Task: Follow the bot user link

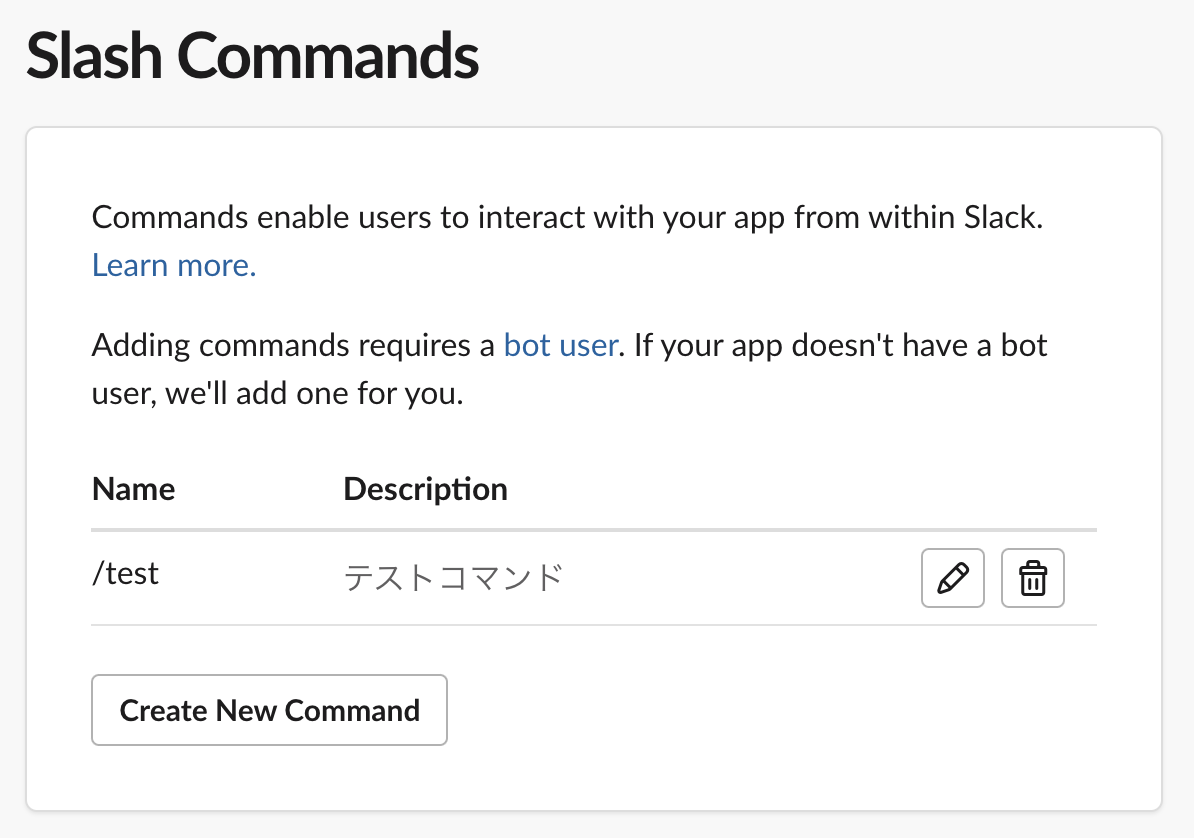Action: pos(560,346)
